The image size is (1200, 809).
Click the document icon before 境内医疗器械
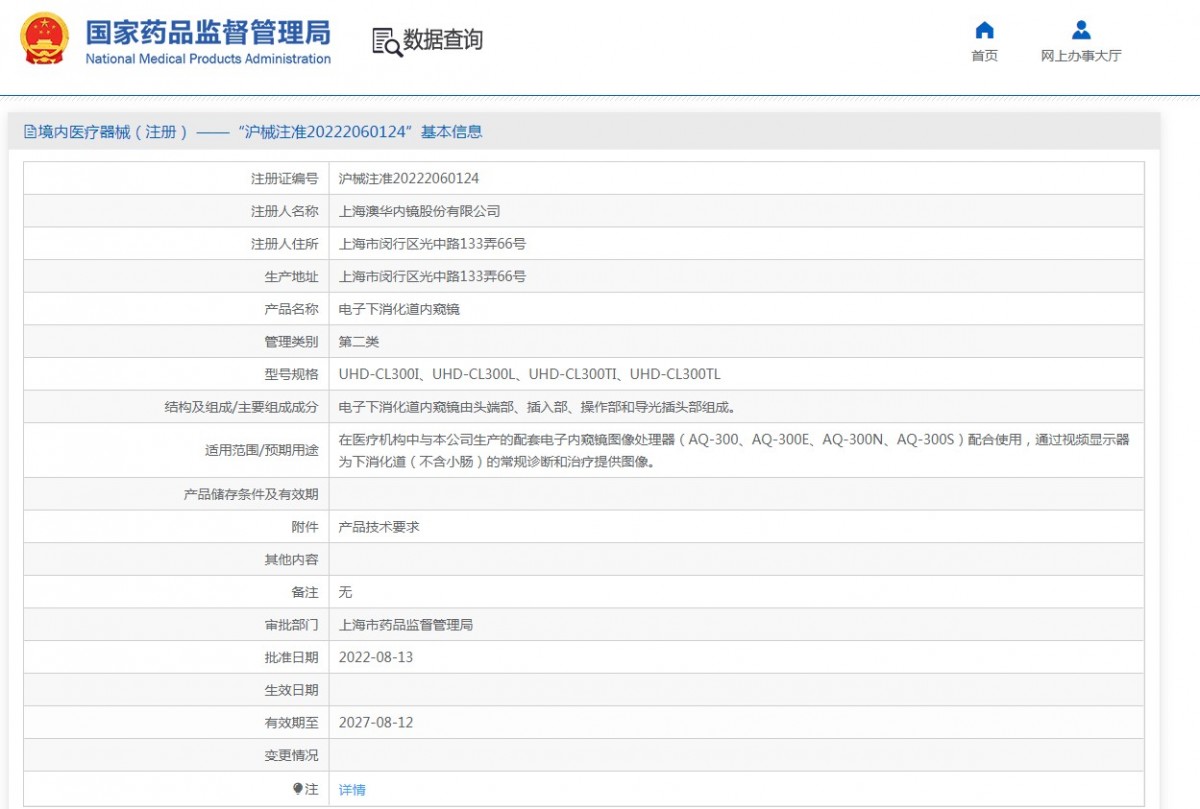[30, 132]
